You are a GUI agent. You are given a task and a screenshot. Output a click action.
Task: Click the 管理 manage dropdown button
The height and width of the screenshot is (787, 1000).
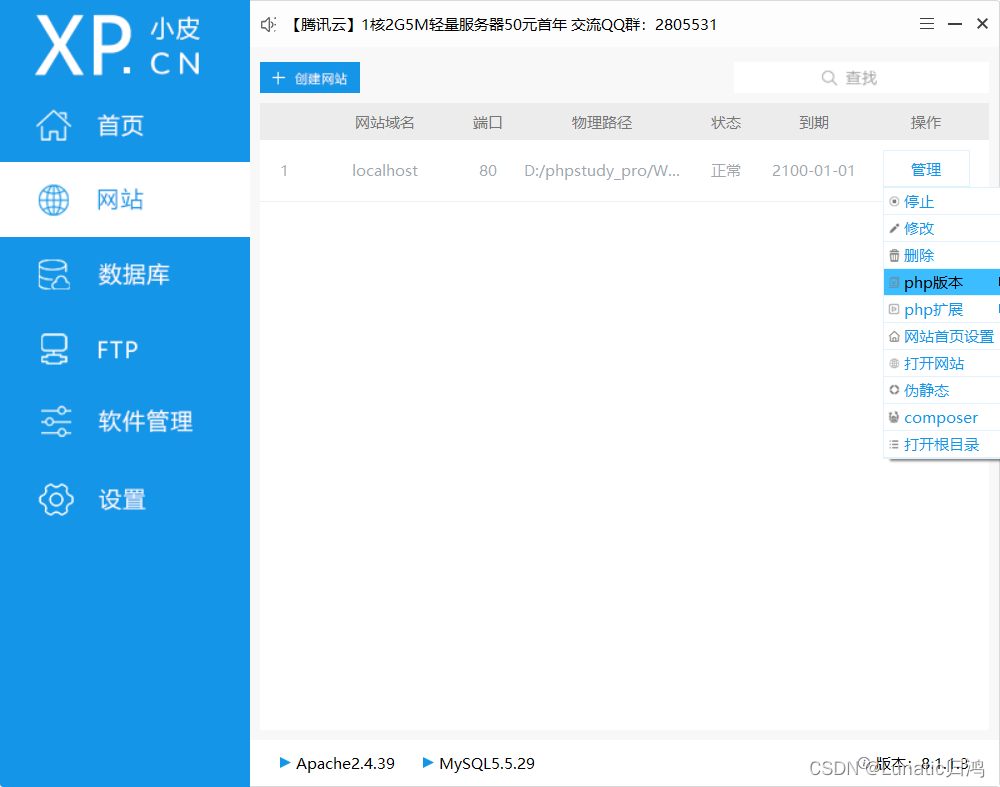[x=926, y=170]
